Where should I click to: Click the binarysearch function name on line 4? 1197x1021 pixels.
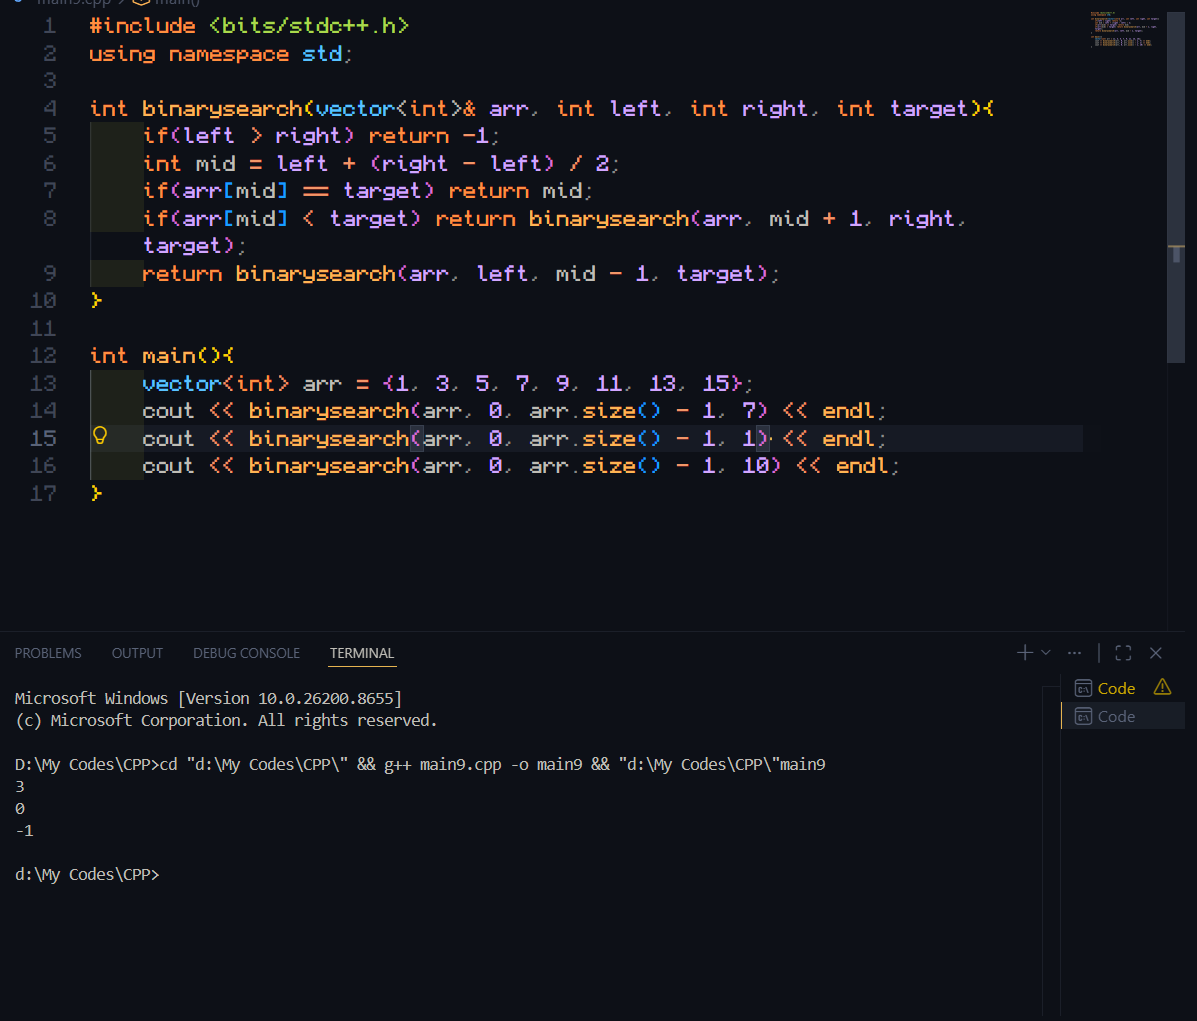pyautogui.click(x=222, y=108)
